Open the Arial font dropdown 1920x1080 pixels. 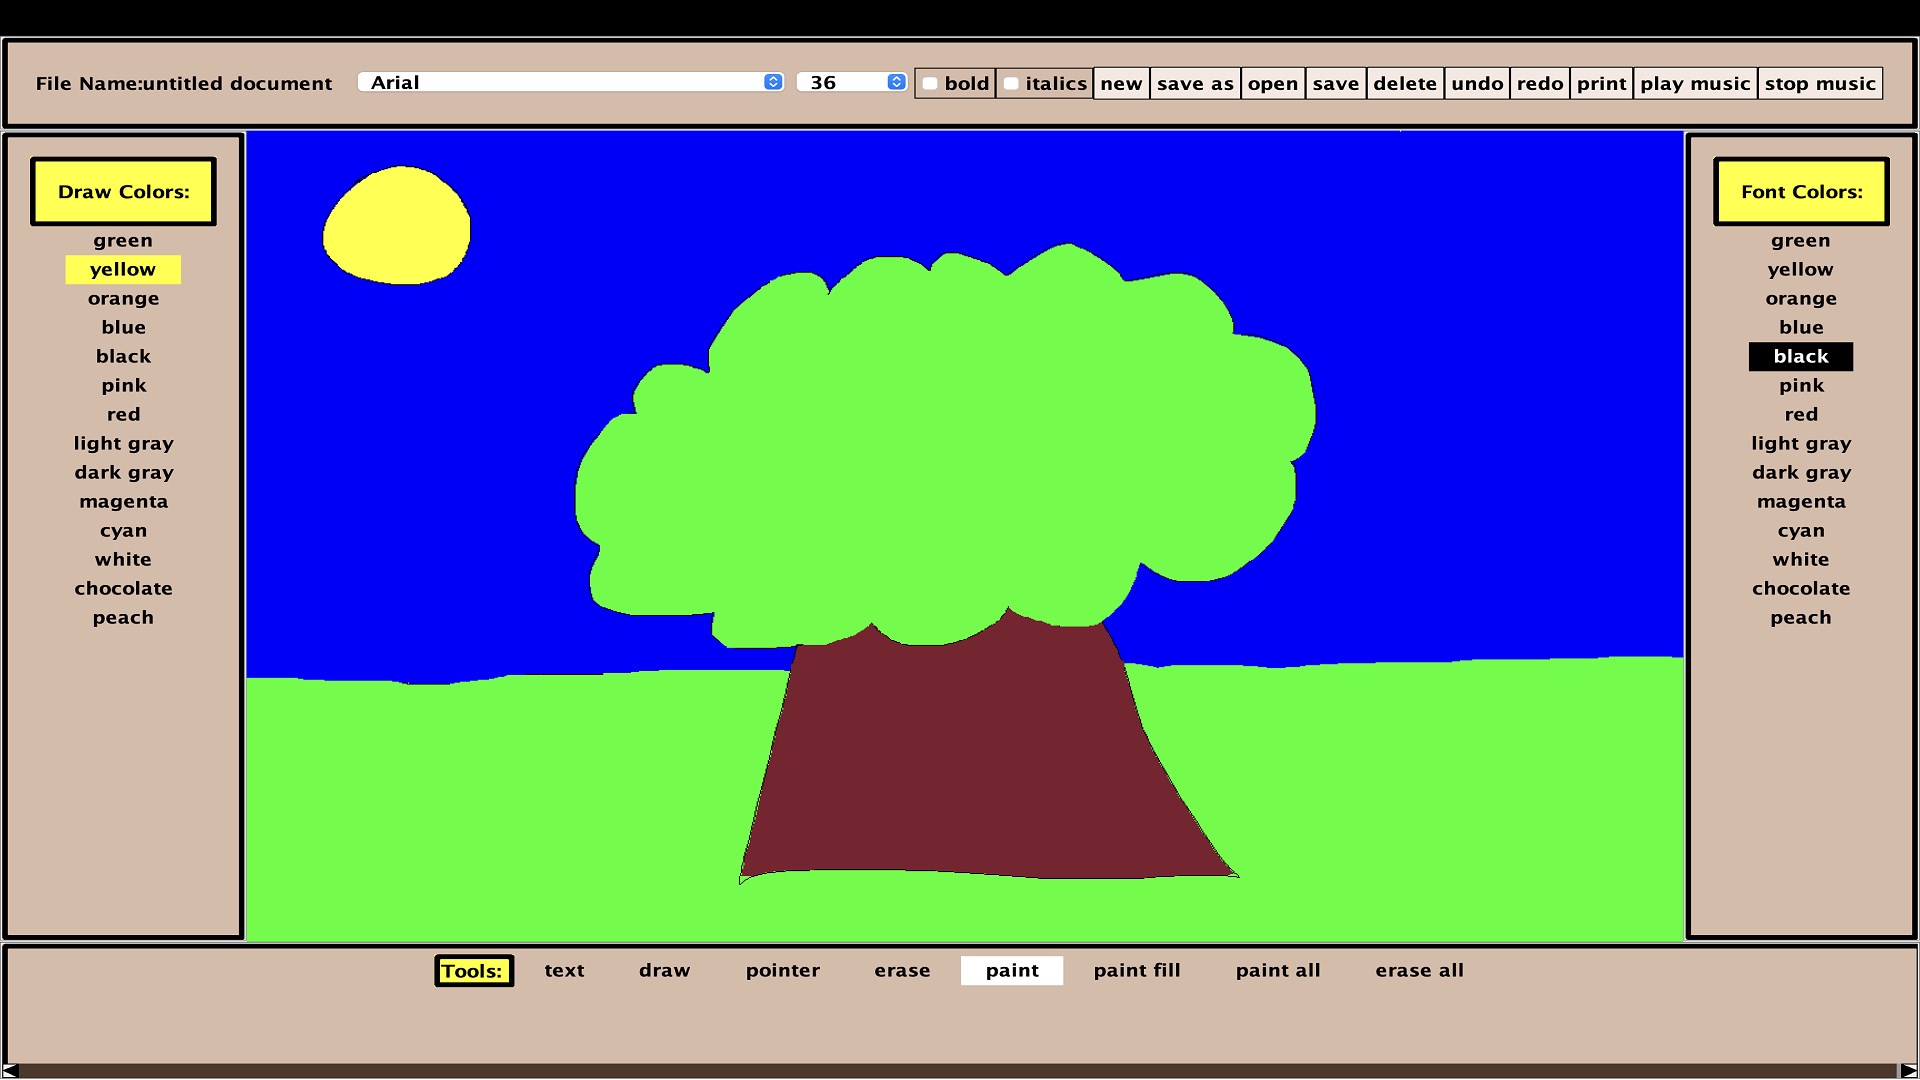point(570,82)
